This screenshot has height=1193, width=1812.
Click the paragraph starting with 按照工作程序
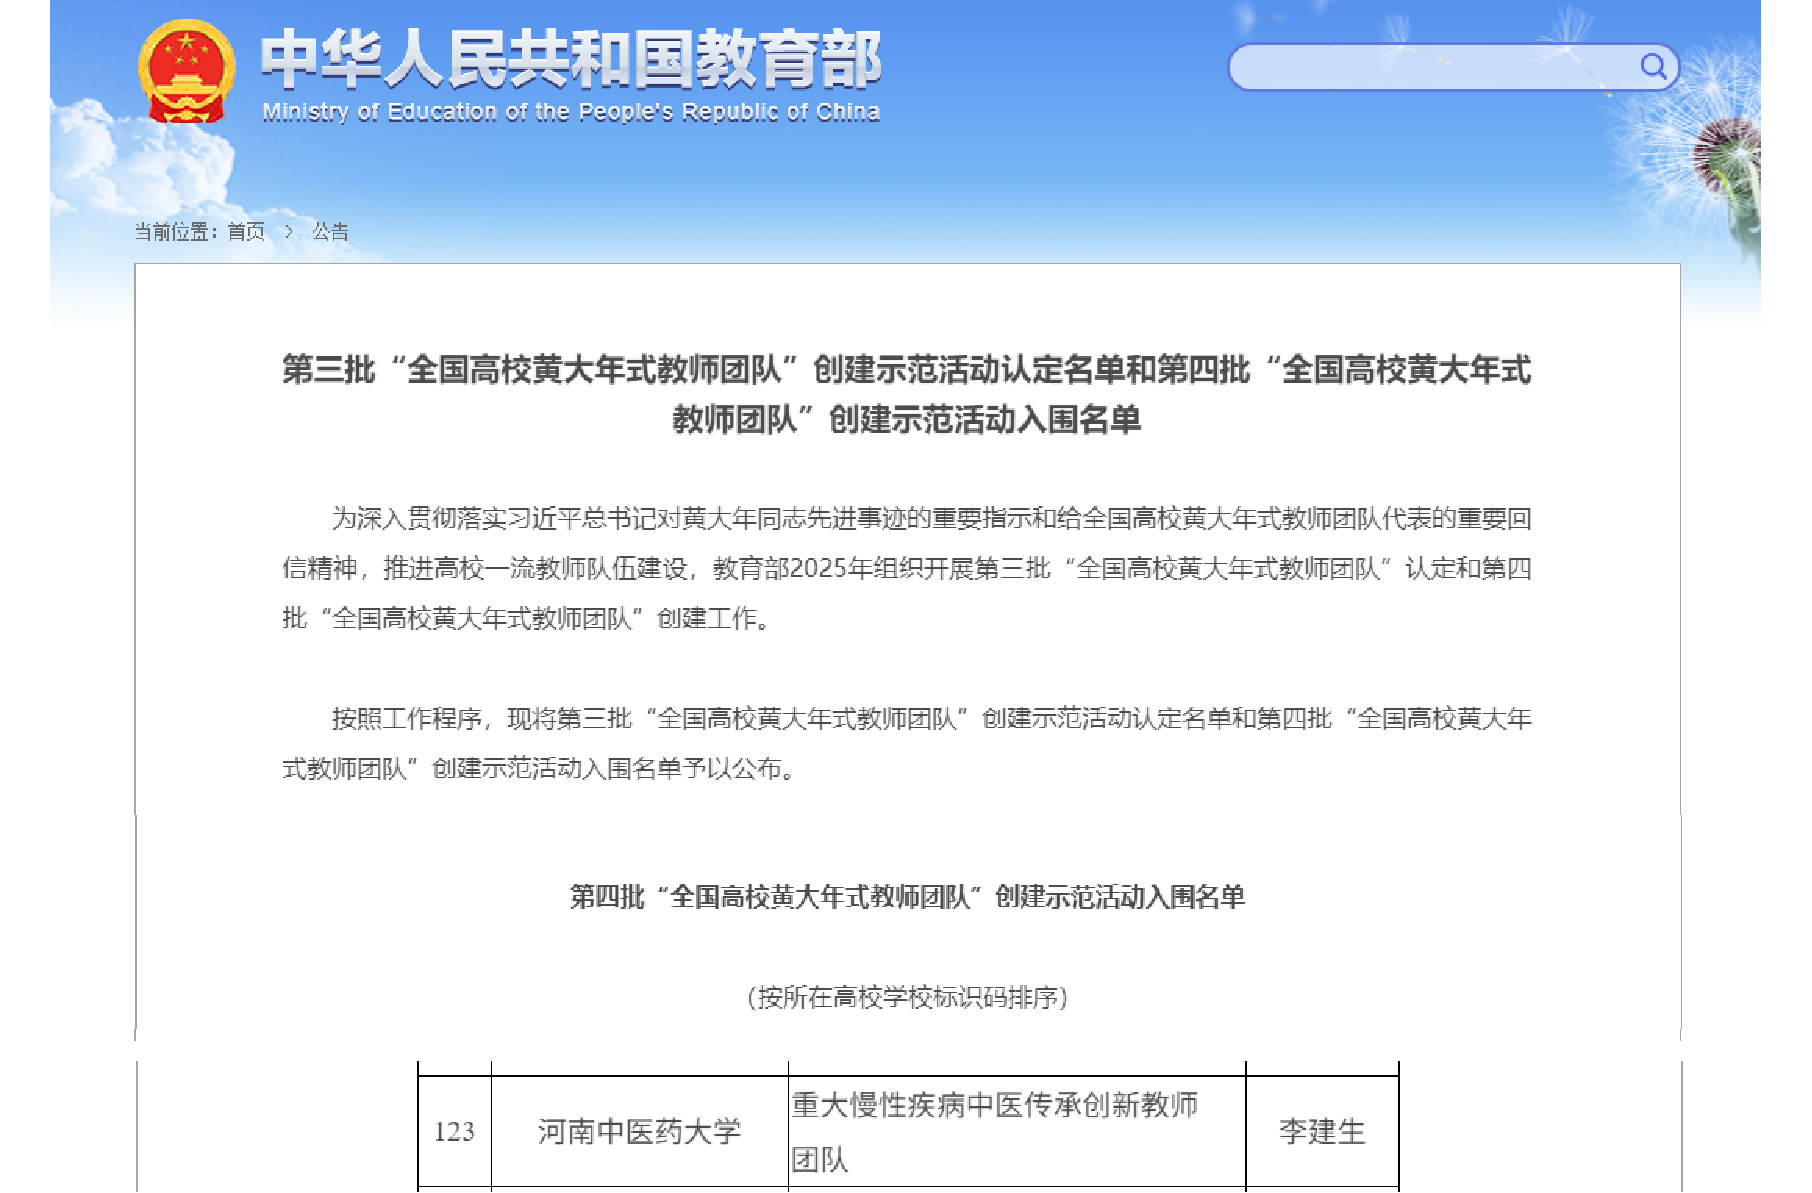906,743
